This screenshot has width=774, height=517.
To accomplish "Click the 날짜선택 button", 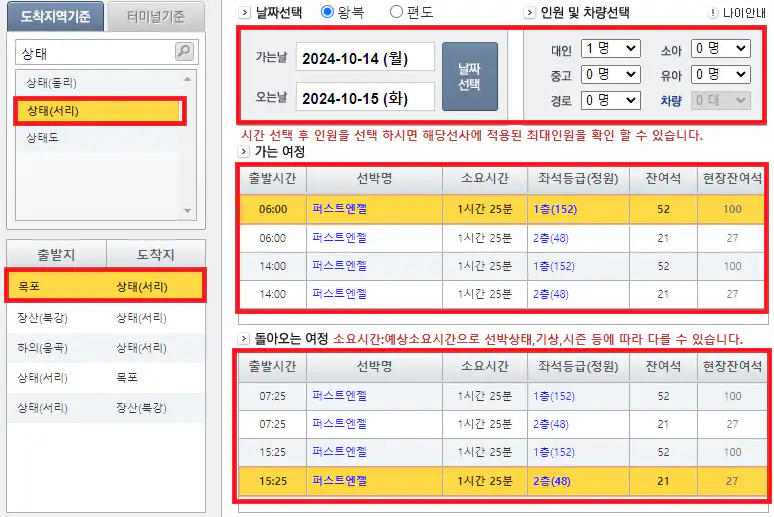I will (x=469, y=77).
